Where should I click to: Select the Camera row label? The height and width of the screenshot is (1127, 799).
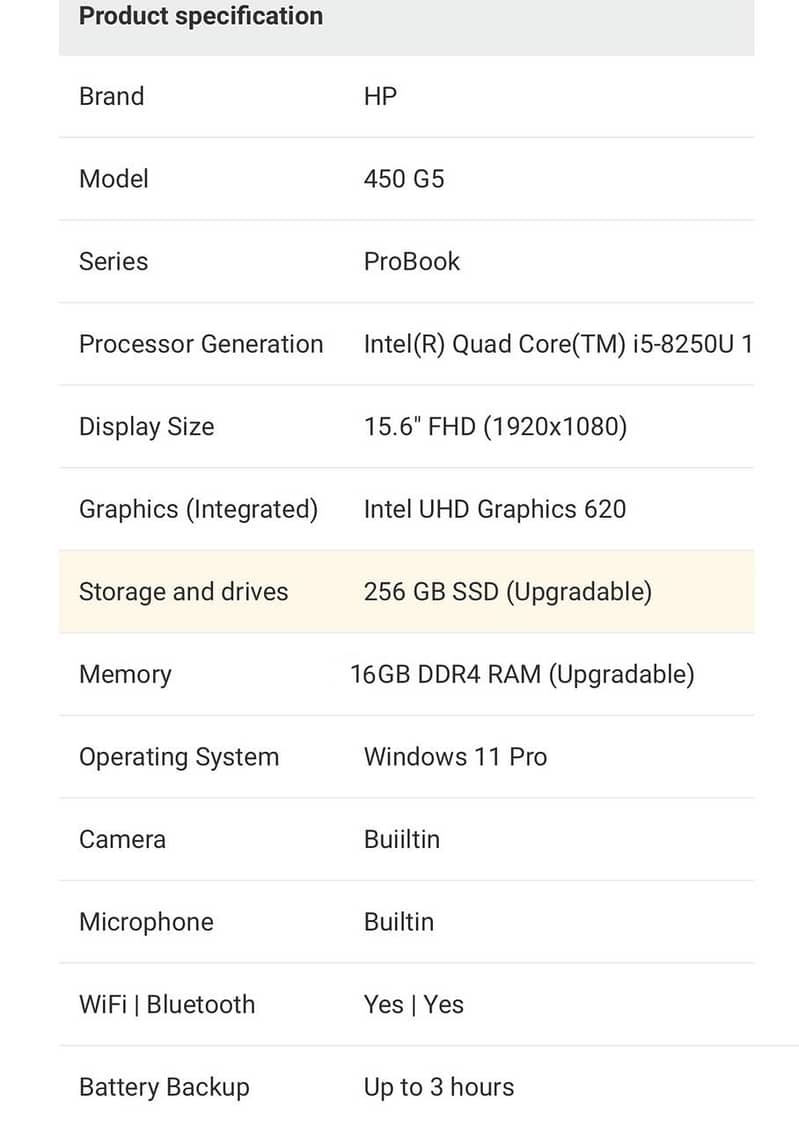(x=122, y=840)
